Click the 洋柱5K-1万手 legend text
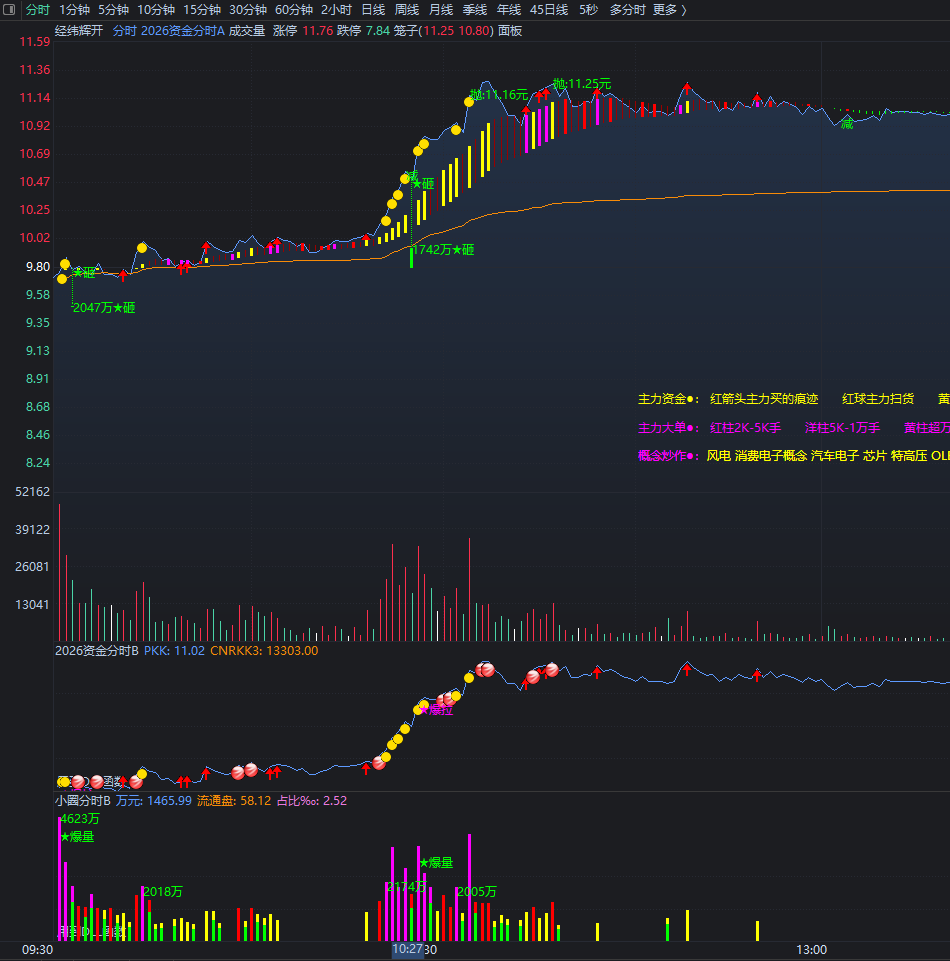 pos(842,428)
